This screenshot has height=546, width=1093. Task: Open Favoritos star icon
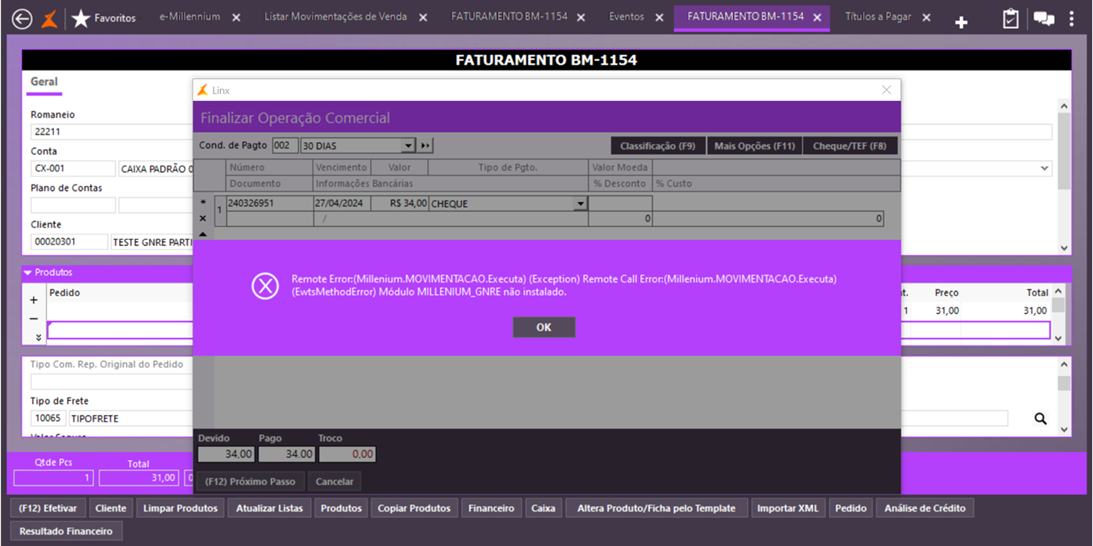tap(81, 20)
